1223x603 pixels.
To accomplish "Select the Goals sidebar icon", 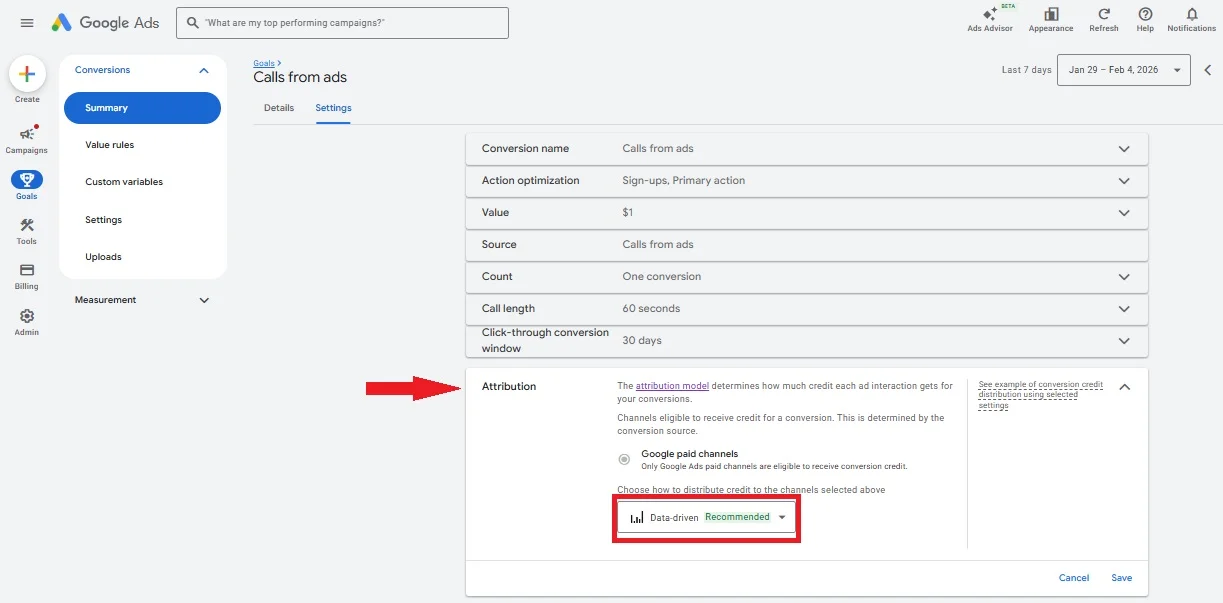I will click(27, 182).
